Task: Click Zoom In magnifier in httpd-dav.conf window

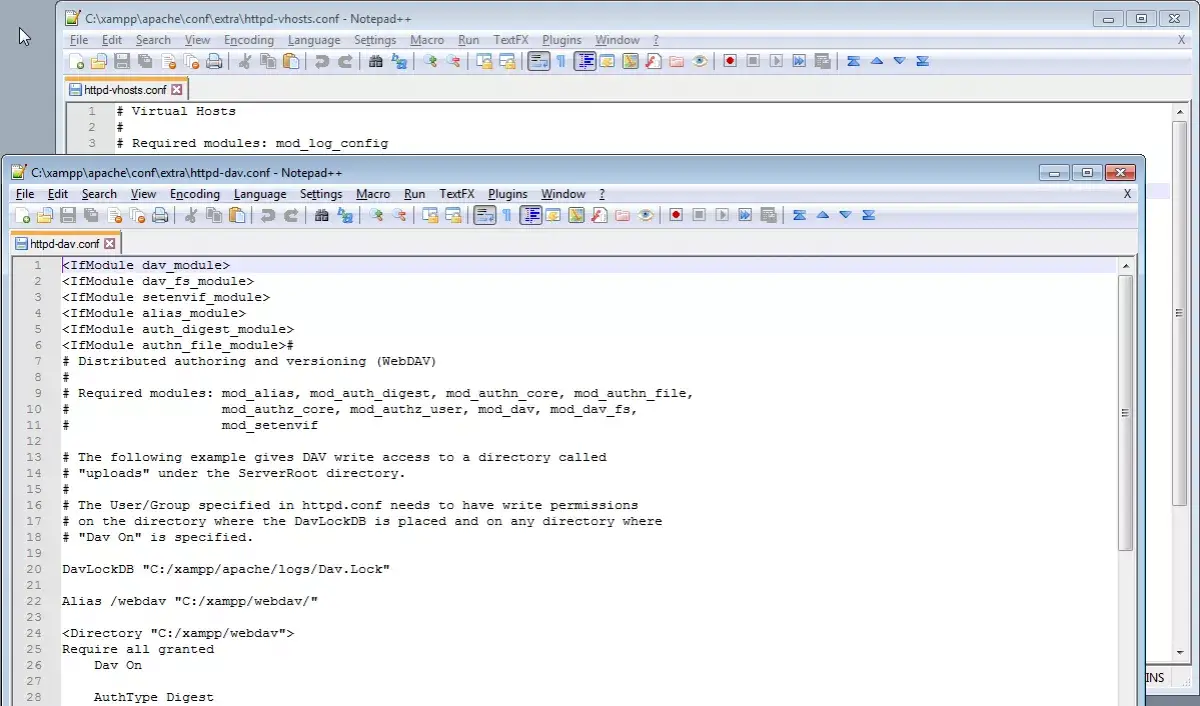Action: pyautogui.click(x=376, y=215)
